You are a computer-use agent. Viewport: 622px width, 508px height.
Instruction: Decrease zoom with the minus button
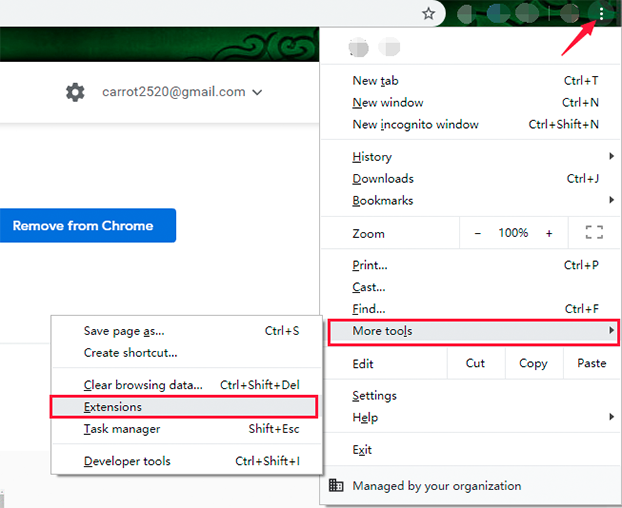point(478,233)
